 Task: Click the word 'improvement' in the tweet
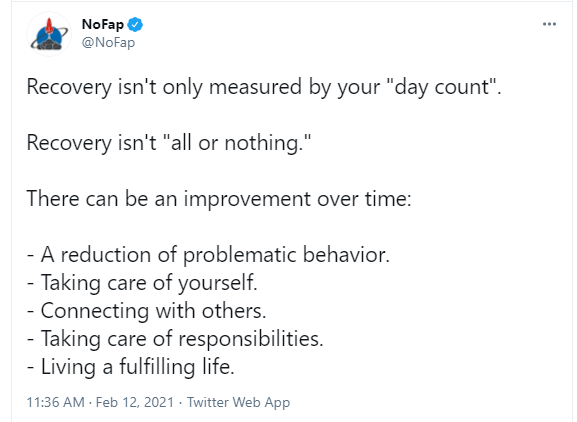coord(247,199)
